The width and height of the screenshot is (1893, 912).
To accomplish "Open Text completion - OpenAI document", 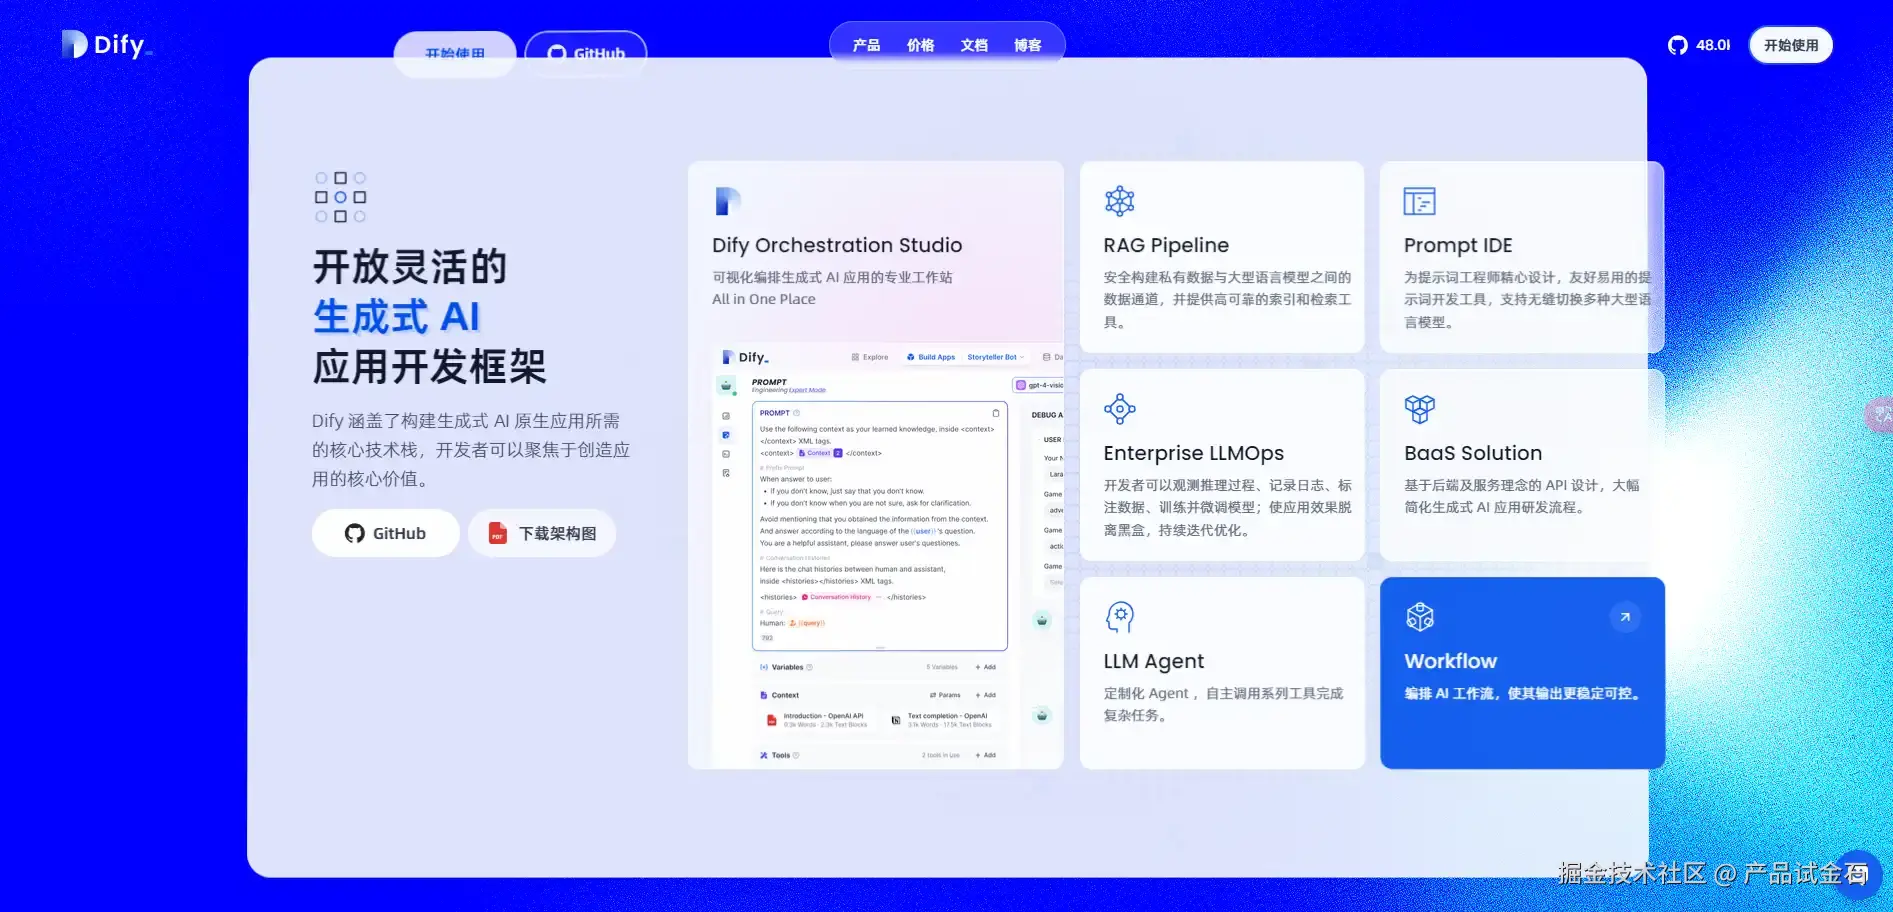I will click(x=941, y=720).
